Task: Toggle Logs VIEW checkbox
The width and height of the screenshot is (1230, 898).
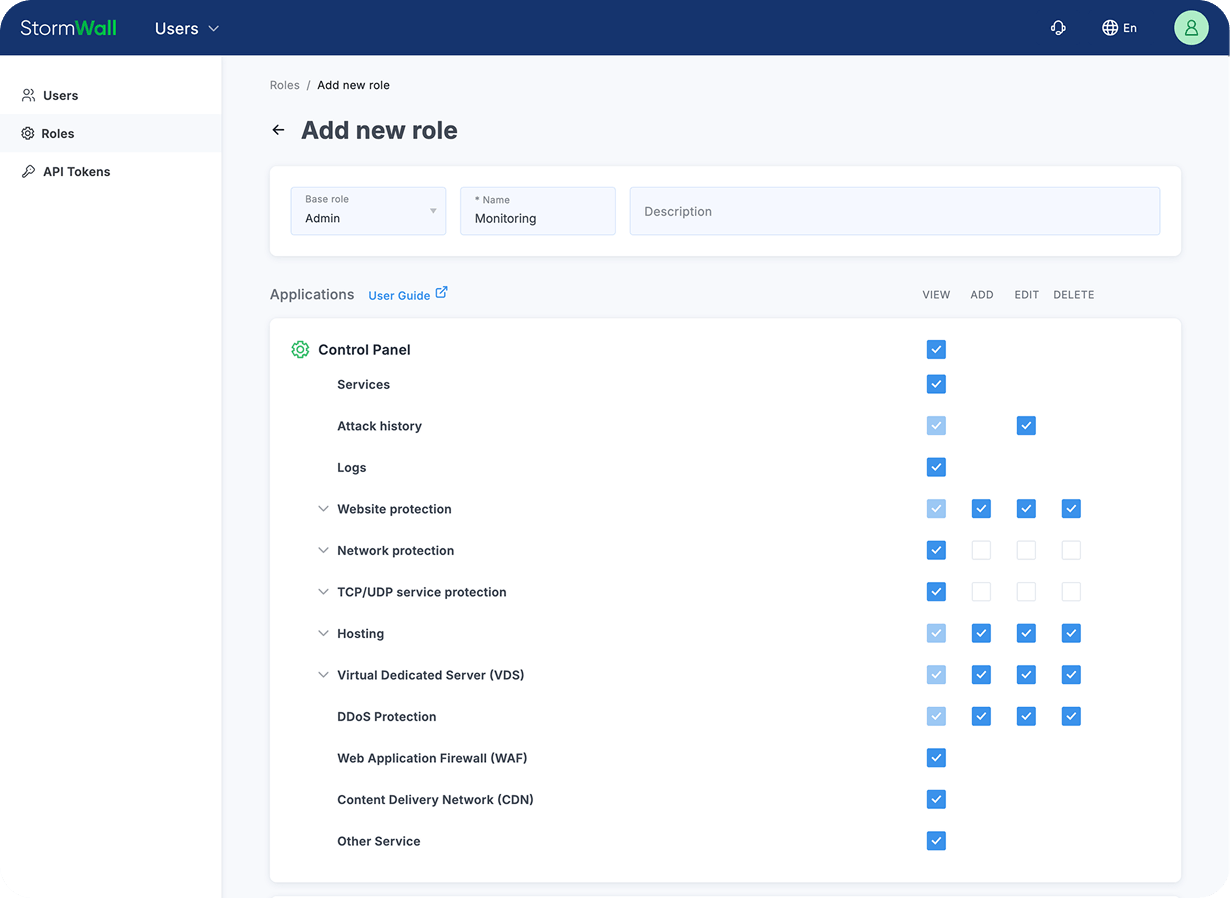Action: point(936,467)
